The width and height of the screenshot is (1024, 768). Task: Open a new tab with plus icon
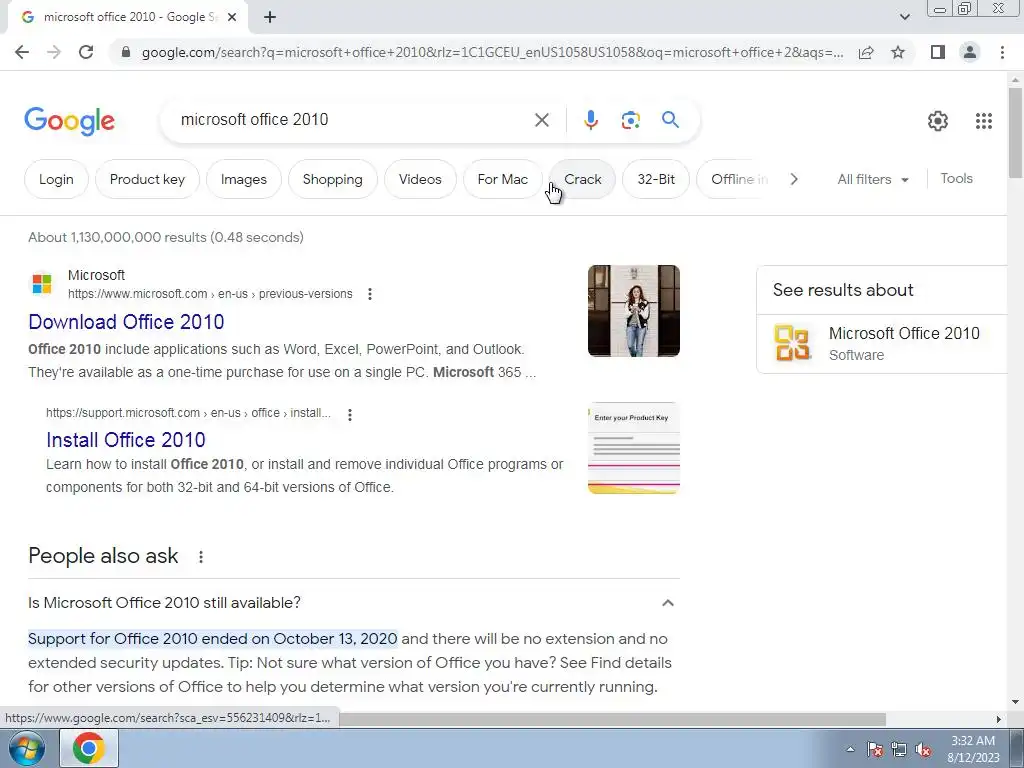pyautogui.click(x=270, y=17)
